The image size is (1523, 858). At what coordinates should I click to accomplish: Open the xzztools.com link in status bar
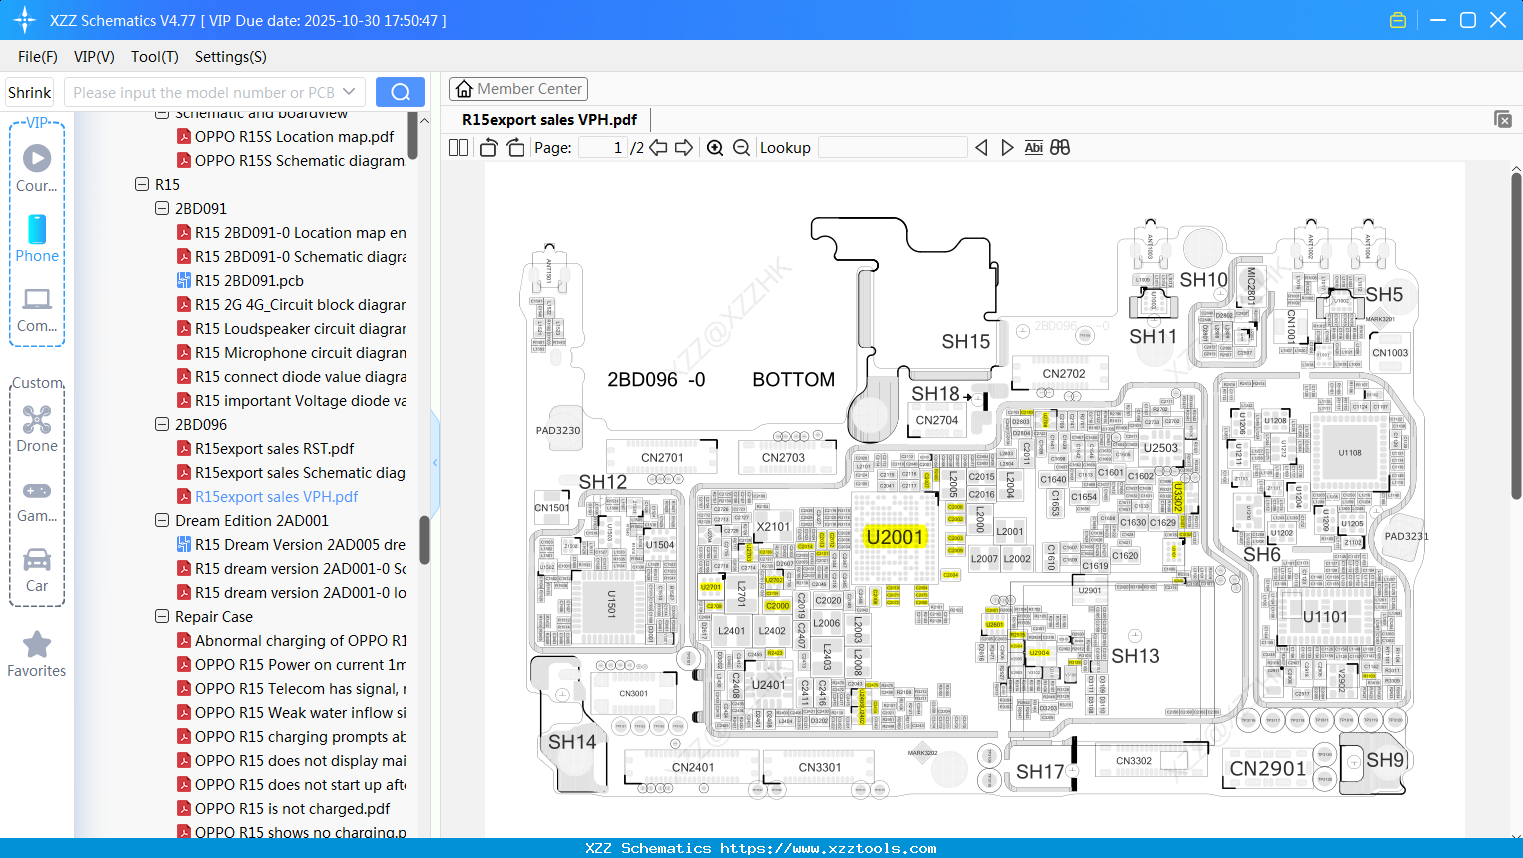click(828, 848)
